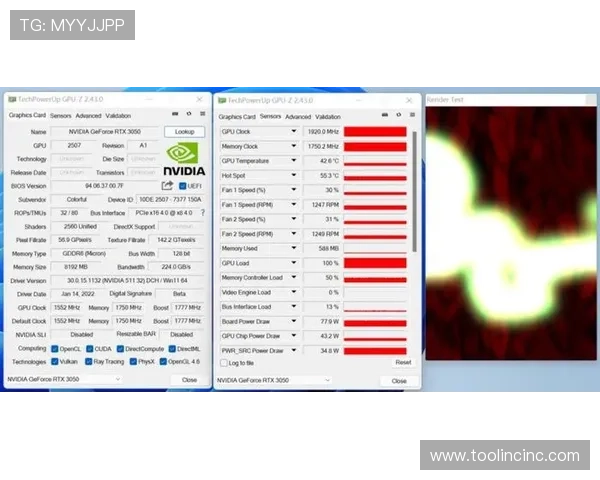Screen dimensions: 600x480
Task: Switch to Advanced tab in left window
Action: 88,116
